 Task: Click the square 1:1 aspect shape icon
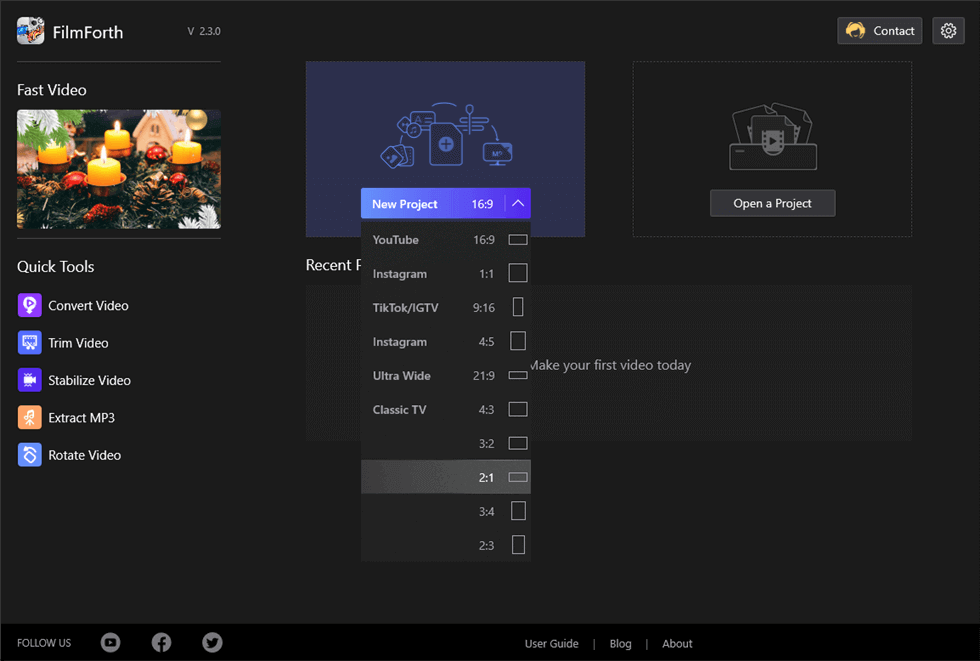pyautogui.click(x=518, y=273)
